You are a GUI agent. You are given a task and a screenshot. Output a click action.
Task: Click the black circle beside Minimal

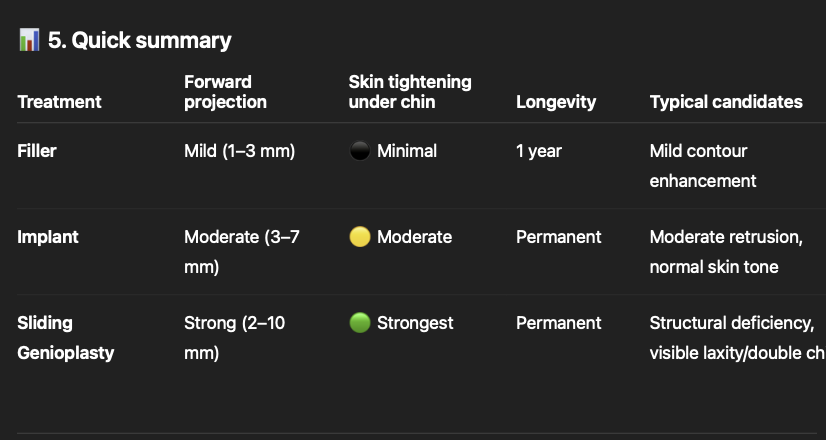(360, 151)
